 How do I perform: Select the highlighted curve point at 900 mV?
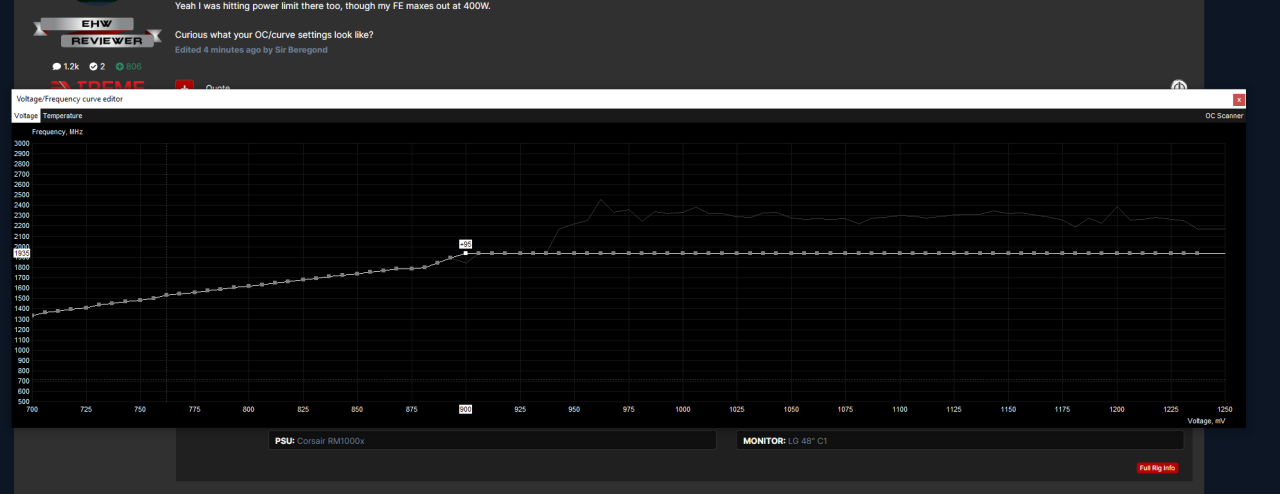tap(466, 253)
